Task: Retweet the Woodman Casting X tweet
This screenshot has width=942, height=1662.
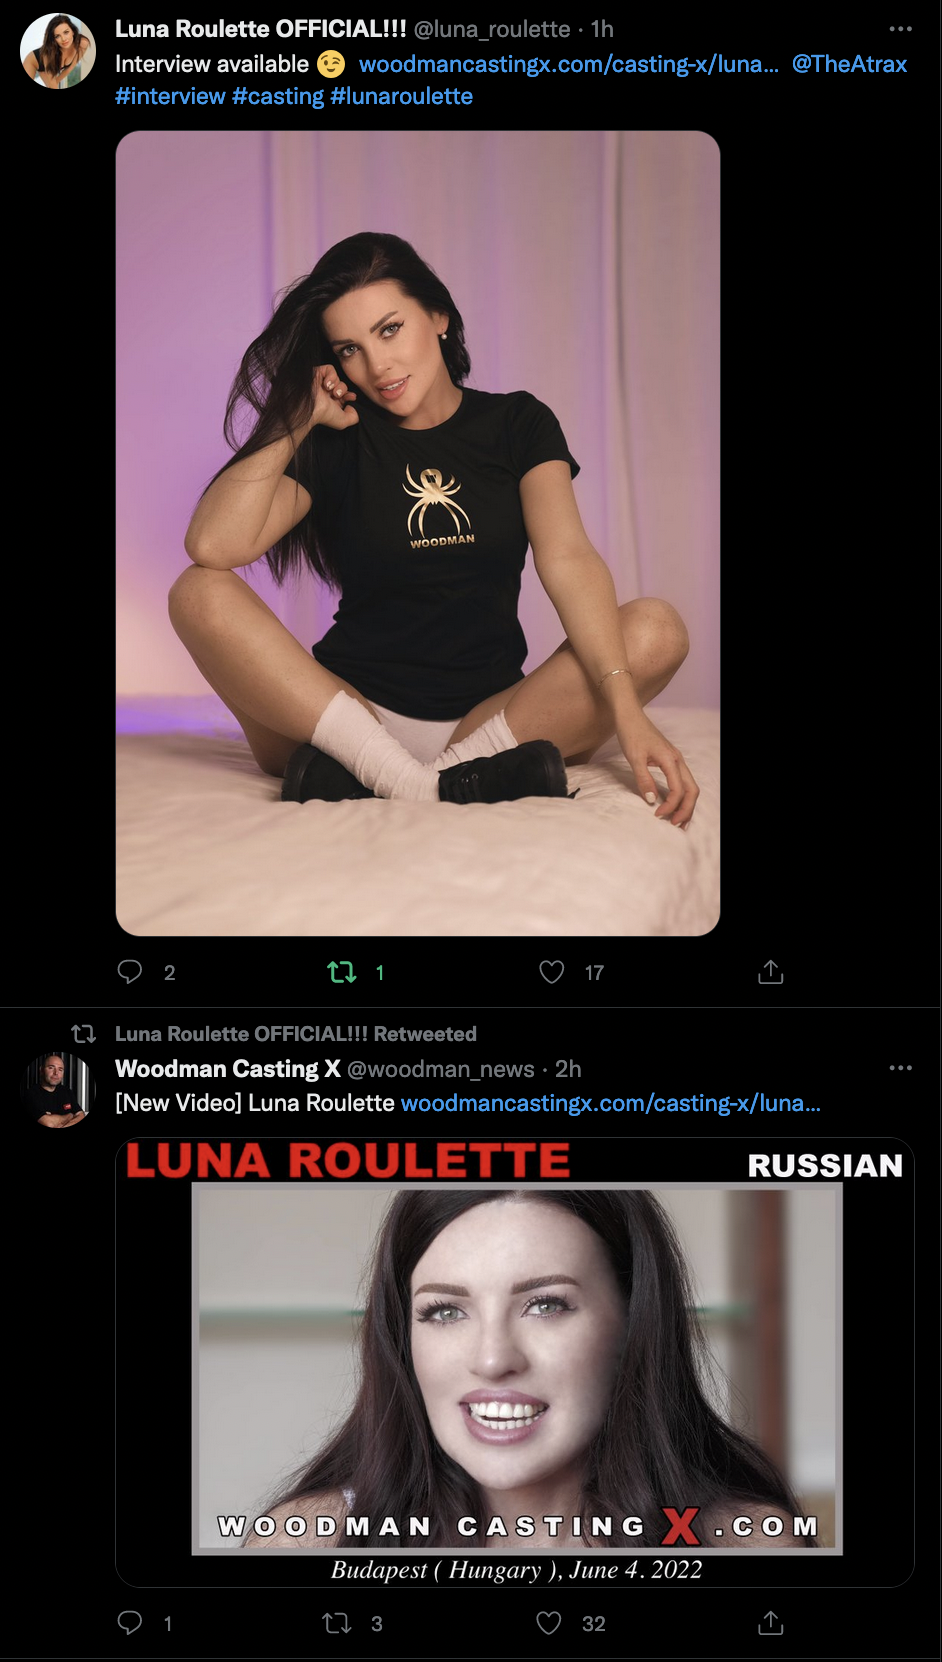Action: [337, 1623]
